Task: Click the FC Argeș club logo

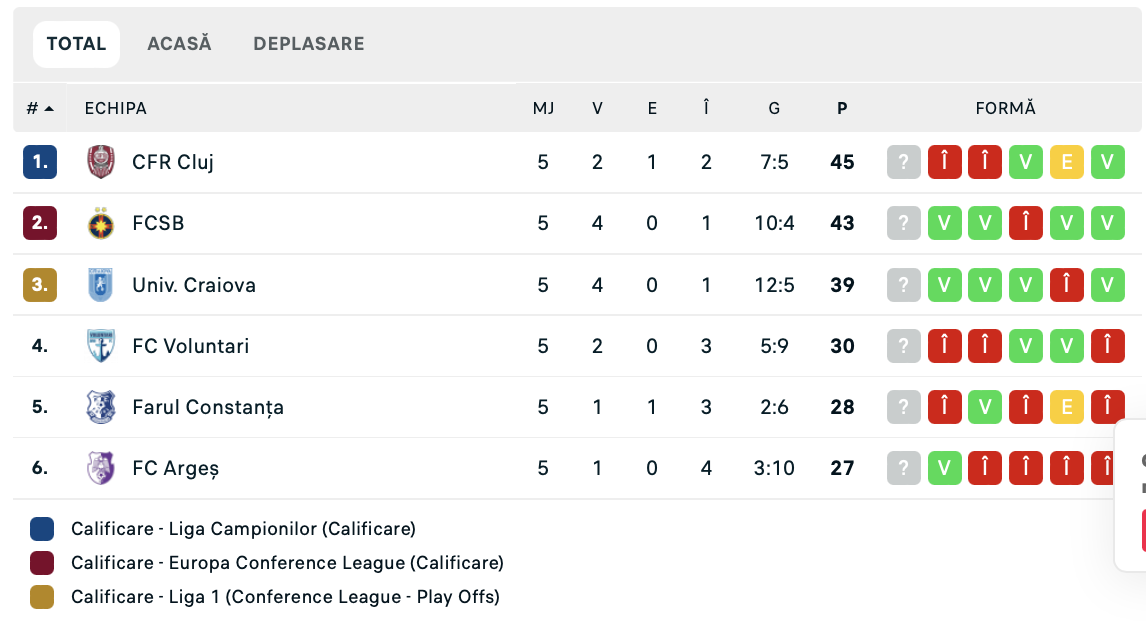Action: click(100, 468)
